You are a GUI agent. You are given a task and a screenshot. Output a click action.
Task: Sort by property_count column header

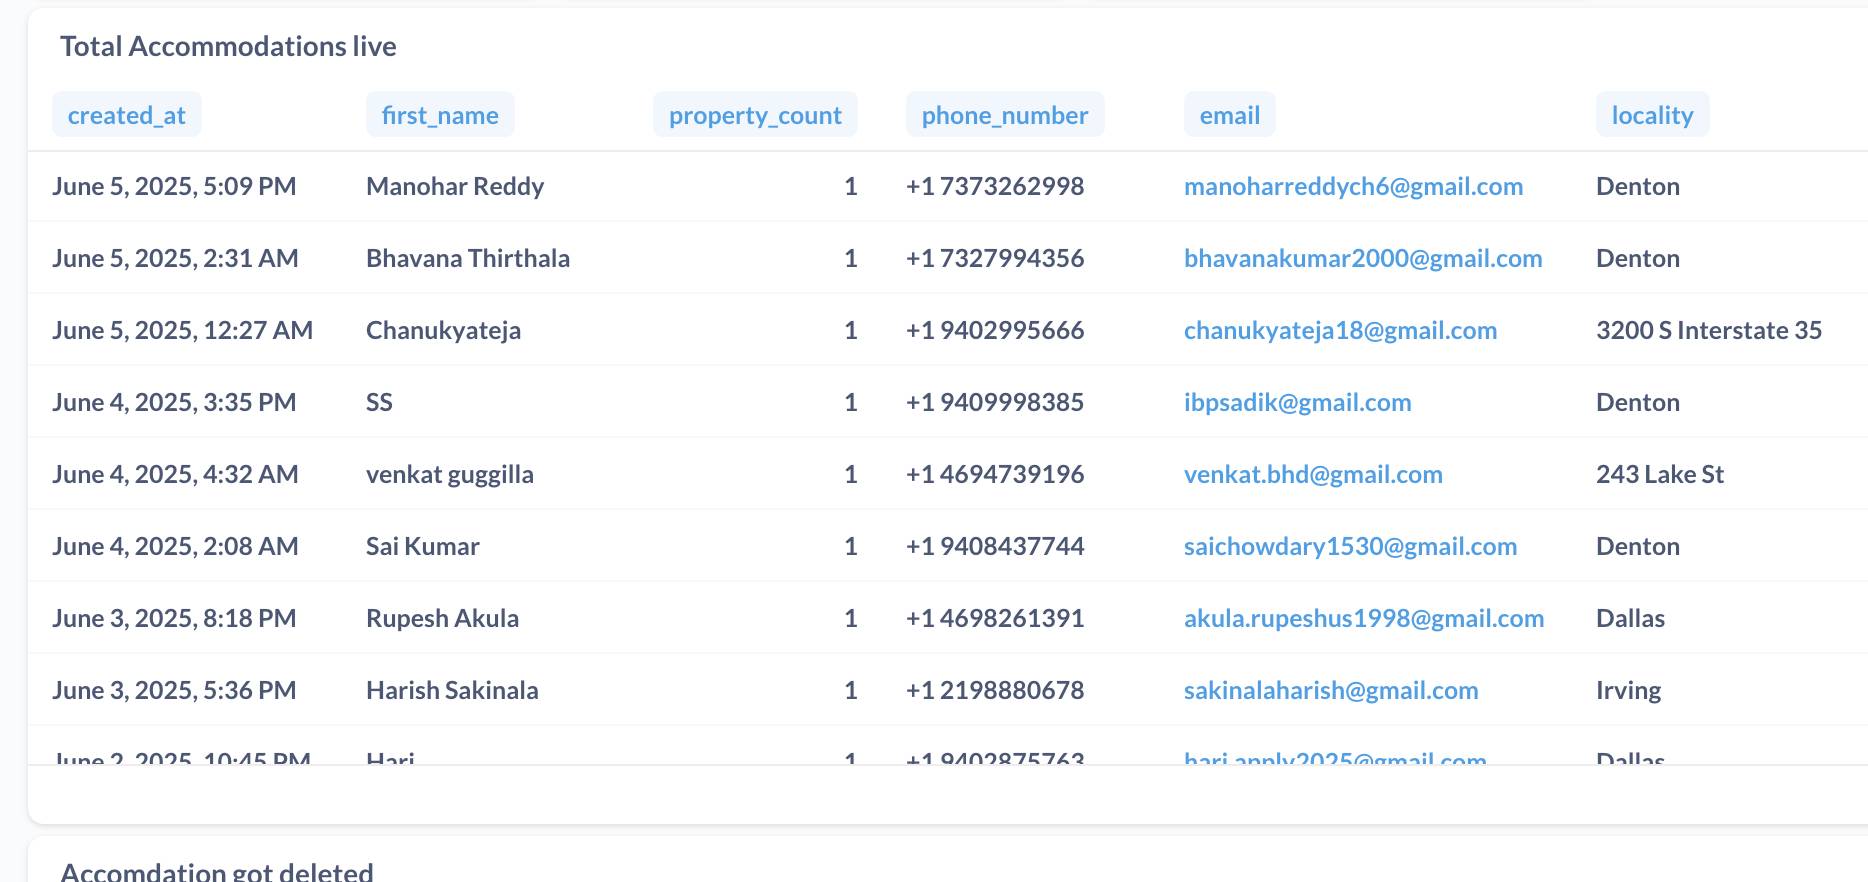755,115
